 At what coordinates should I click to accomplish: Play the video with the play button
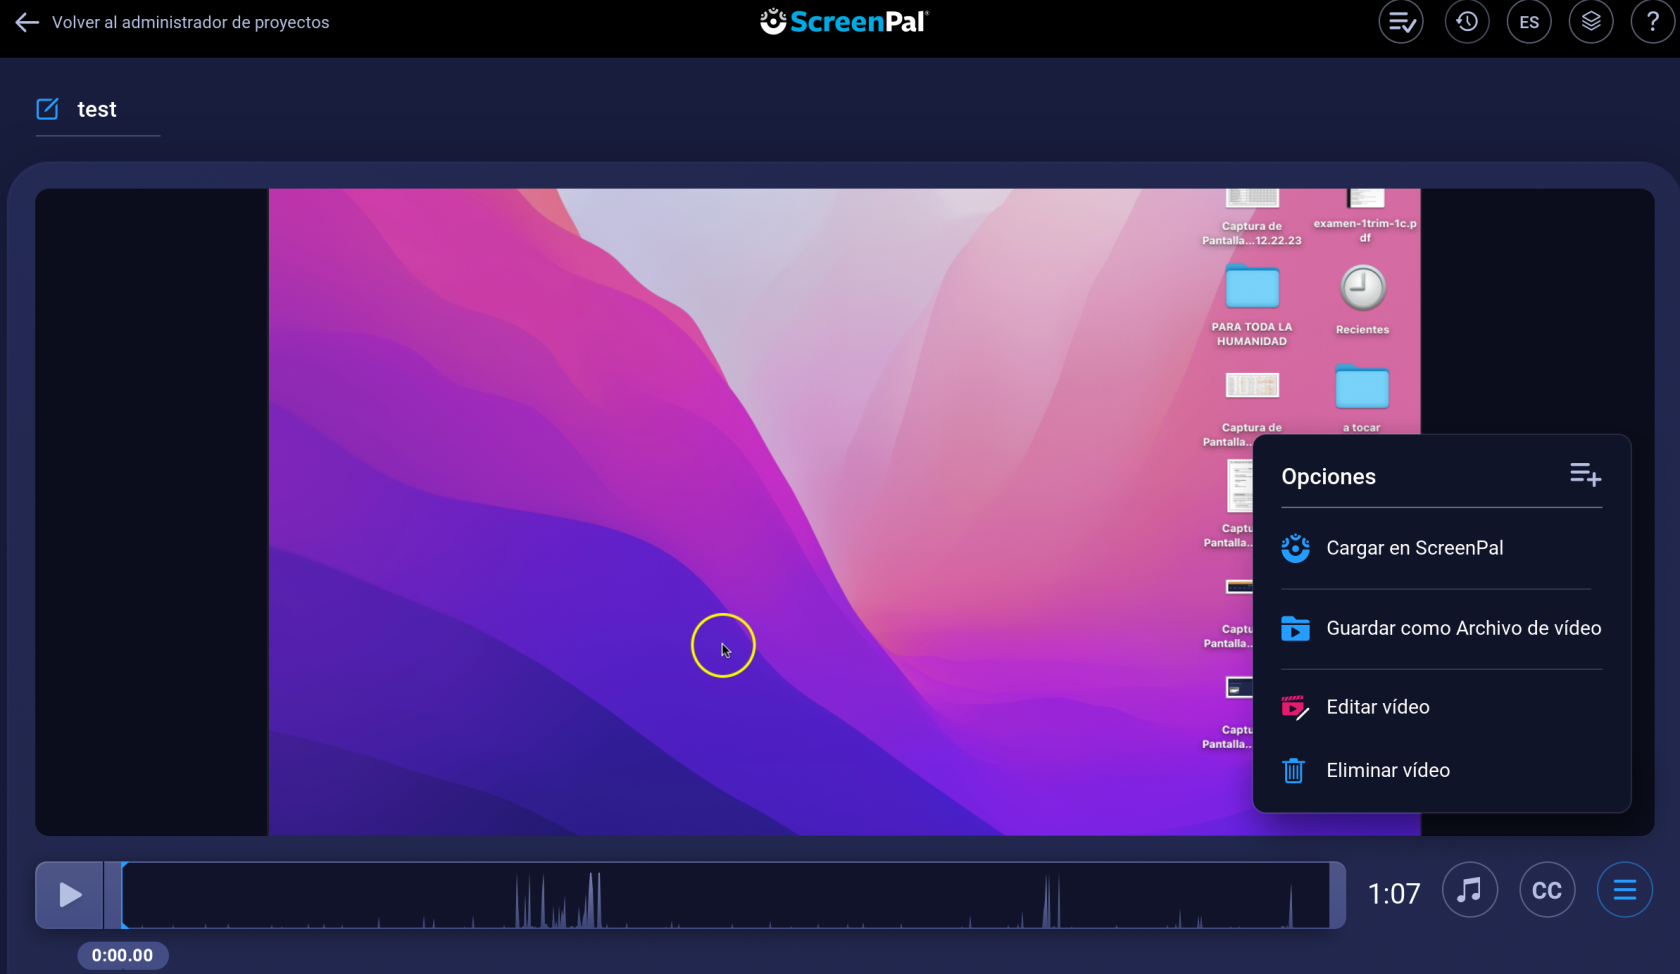[x=69, y=894]
